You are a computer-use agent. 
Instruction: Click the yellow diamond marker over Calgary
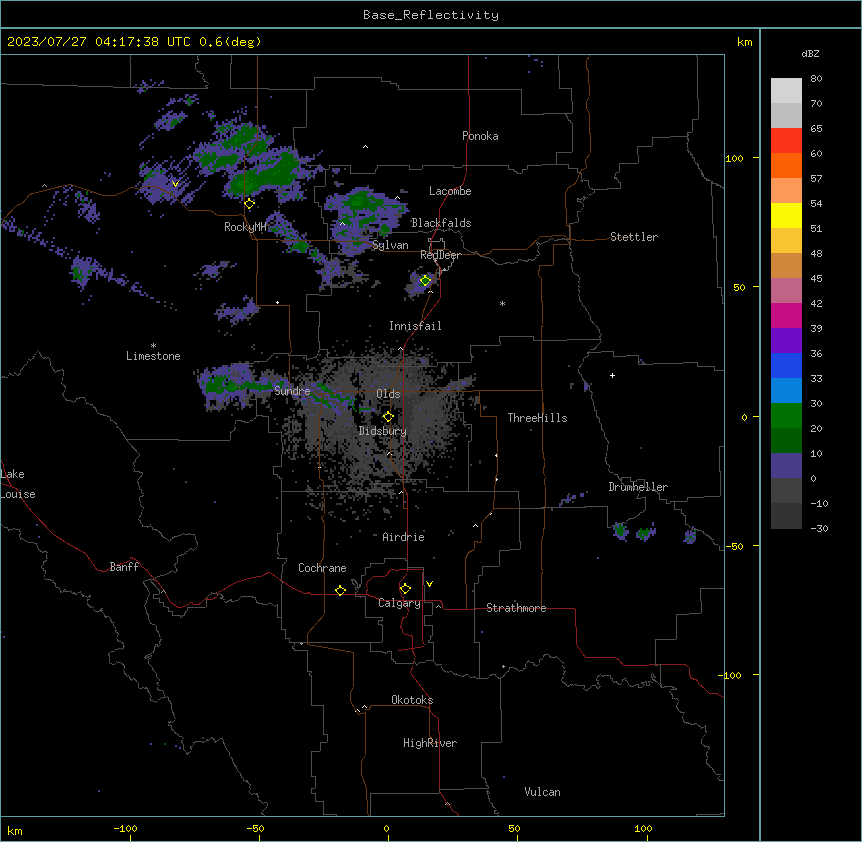coord(405,589)
